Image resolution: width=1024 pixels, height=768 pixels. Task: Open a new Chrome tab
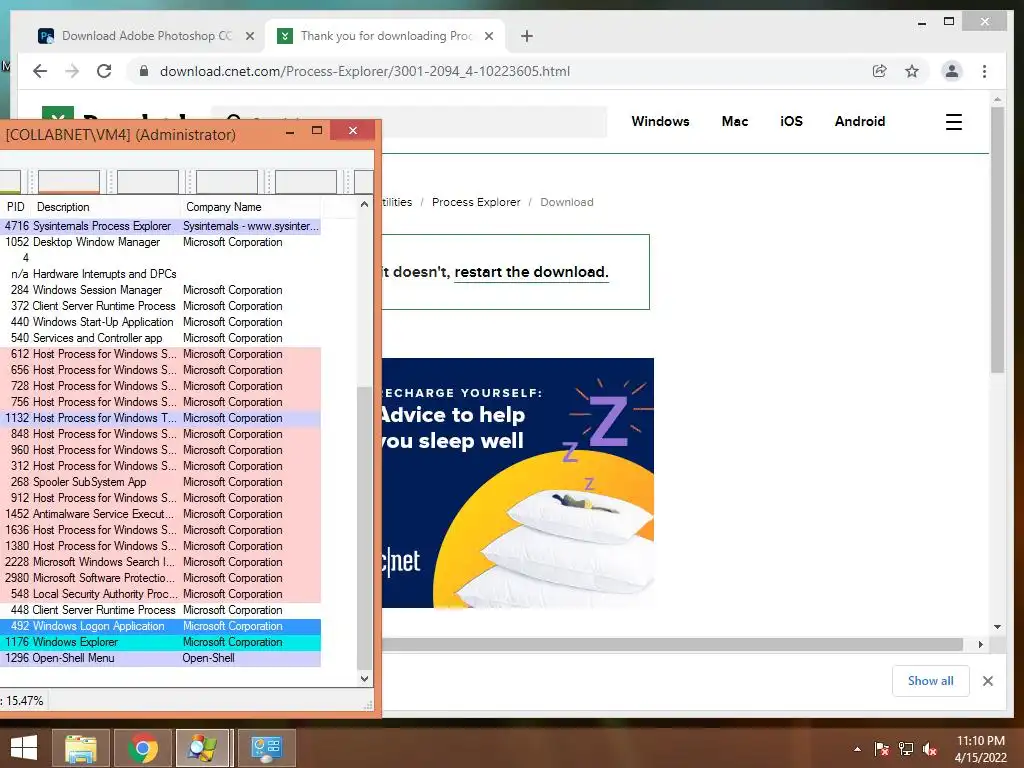(x=527, y=36)
